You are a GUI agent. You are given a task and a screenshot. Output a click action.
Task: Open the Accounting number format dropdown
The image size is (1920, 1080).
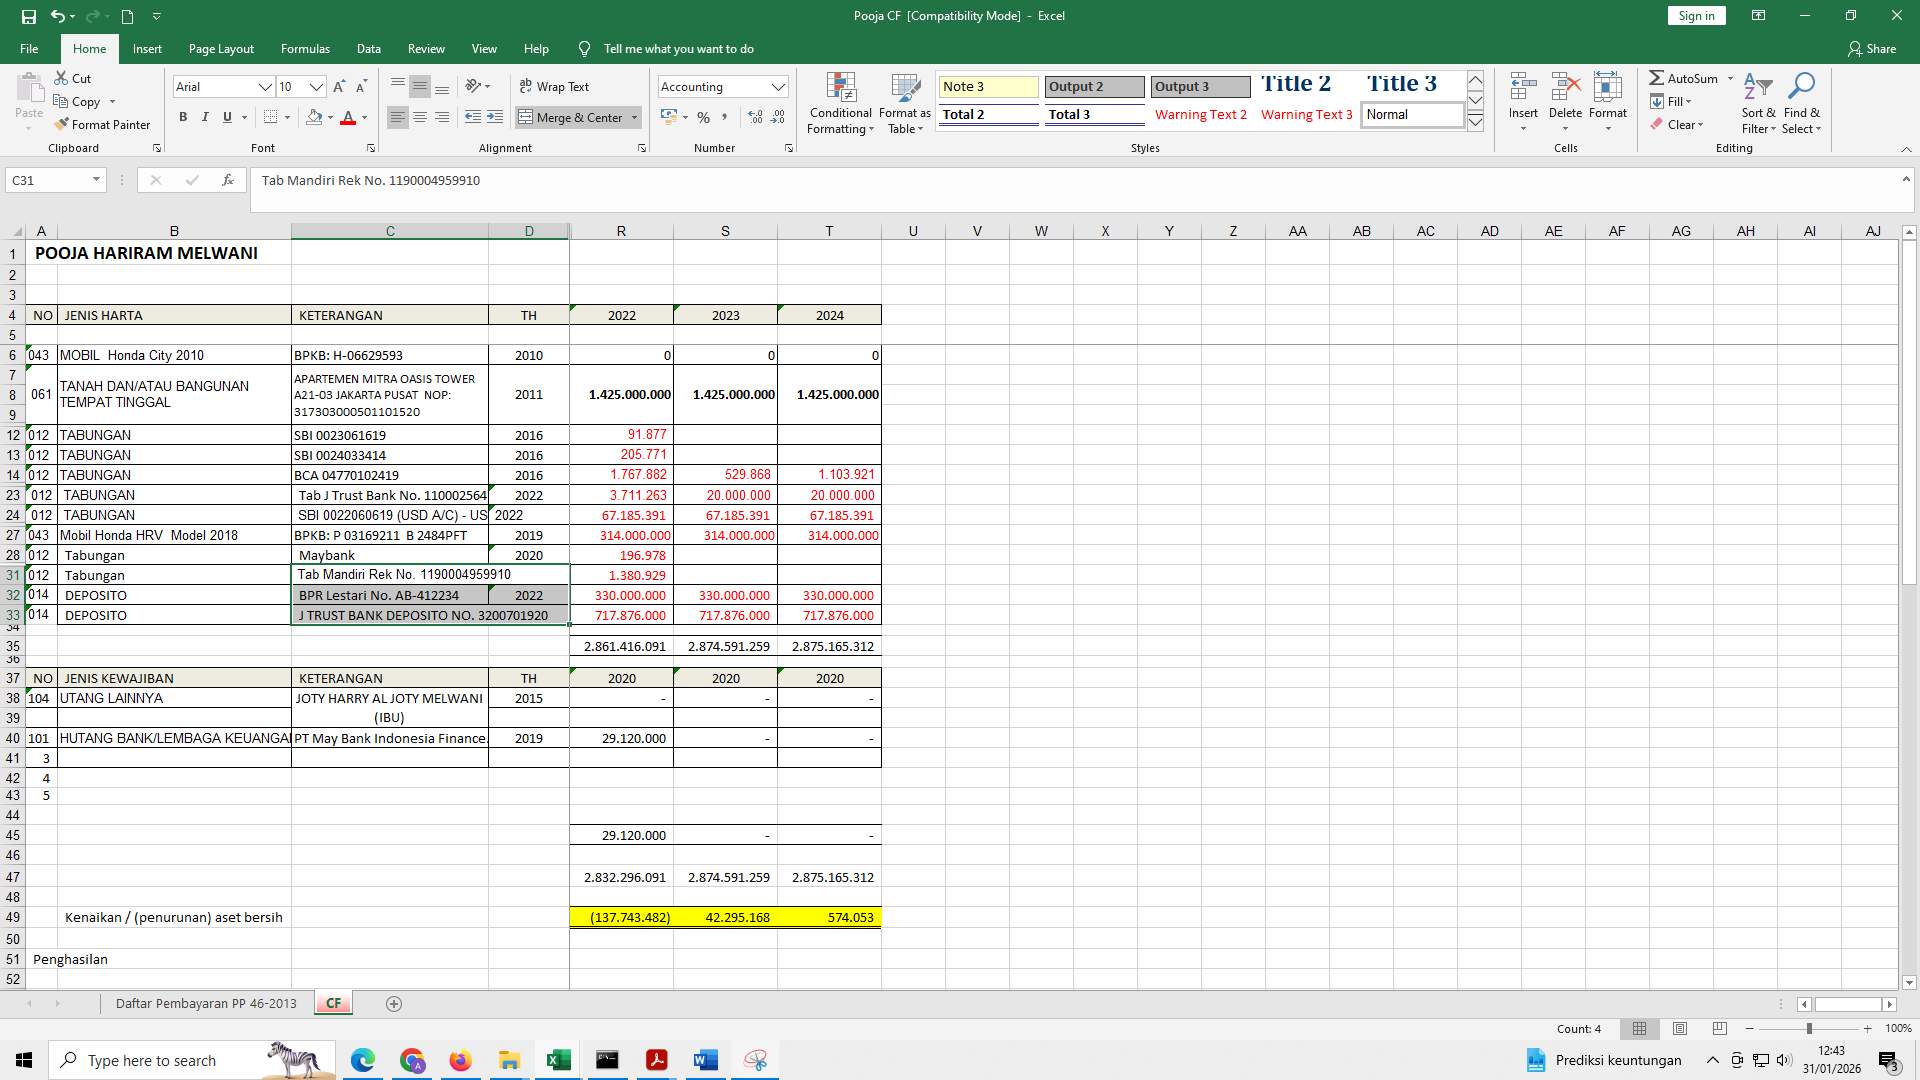tap(779, 86)
